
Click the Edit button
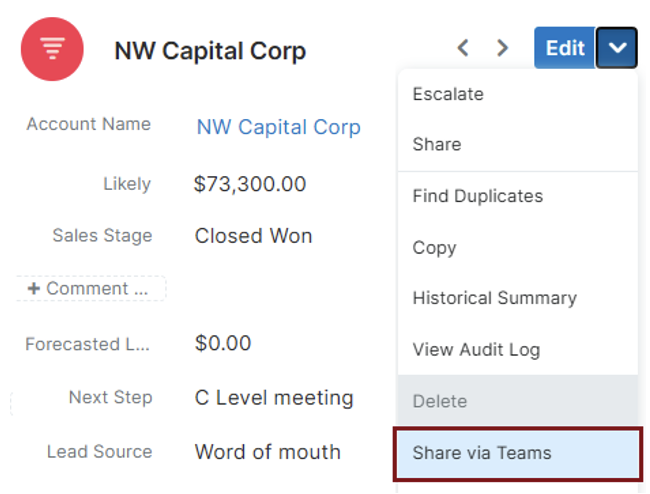[x=564, y=48]
